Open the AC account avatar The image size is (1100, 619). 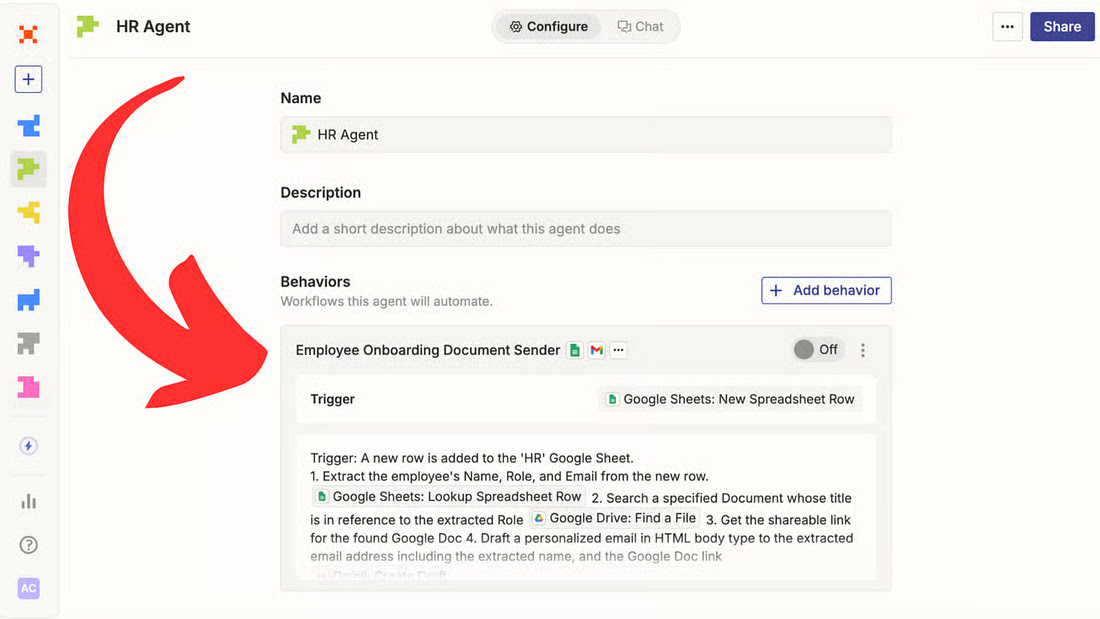point(28,588)
